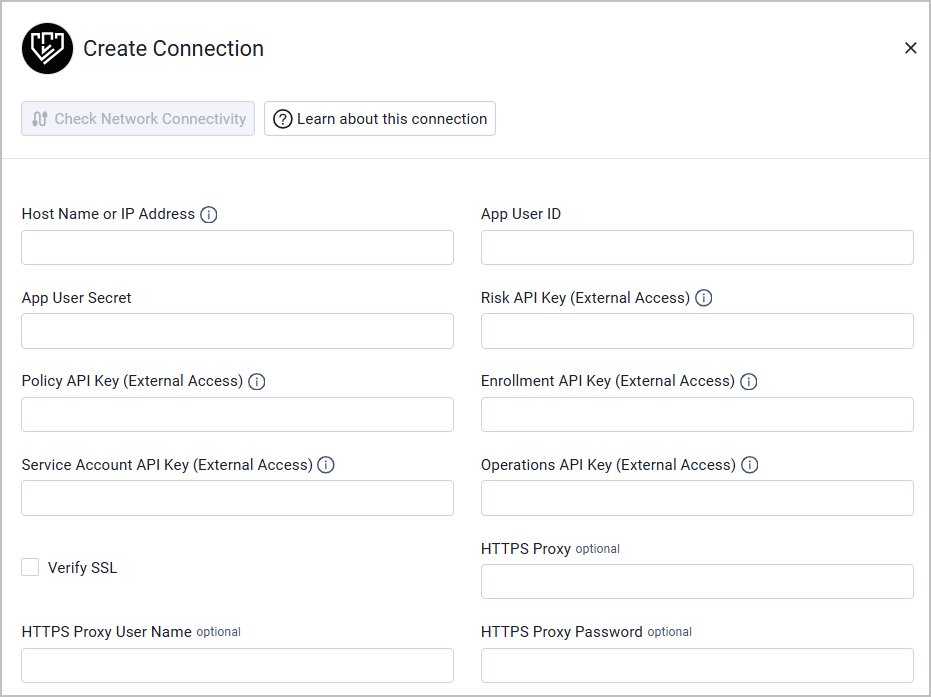
Task: Click the Risk API Key input field
Action: 697,331
